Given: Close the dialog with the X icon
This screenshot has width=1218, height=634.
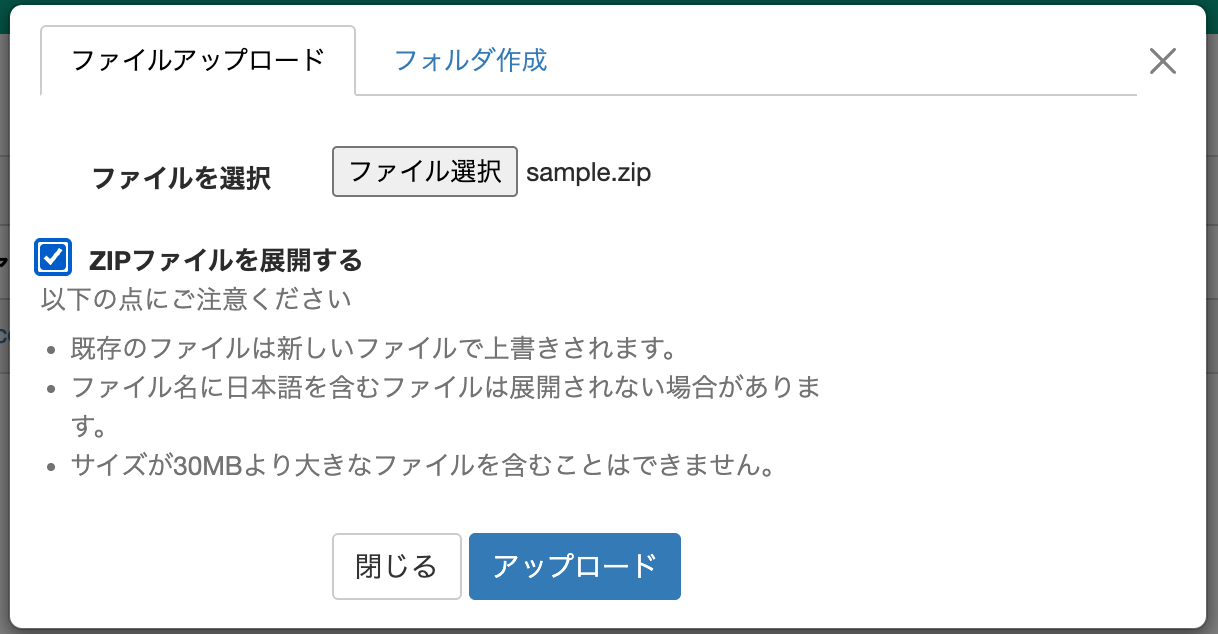Looking at the screenshot, I should pyautogui.click(x=1162, y=62).
